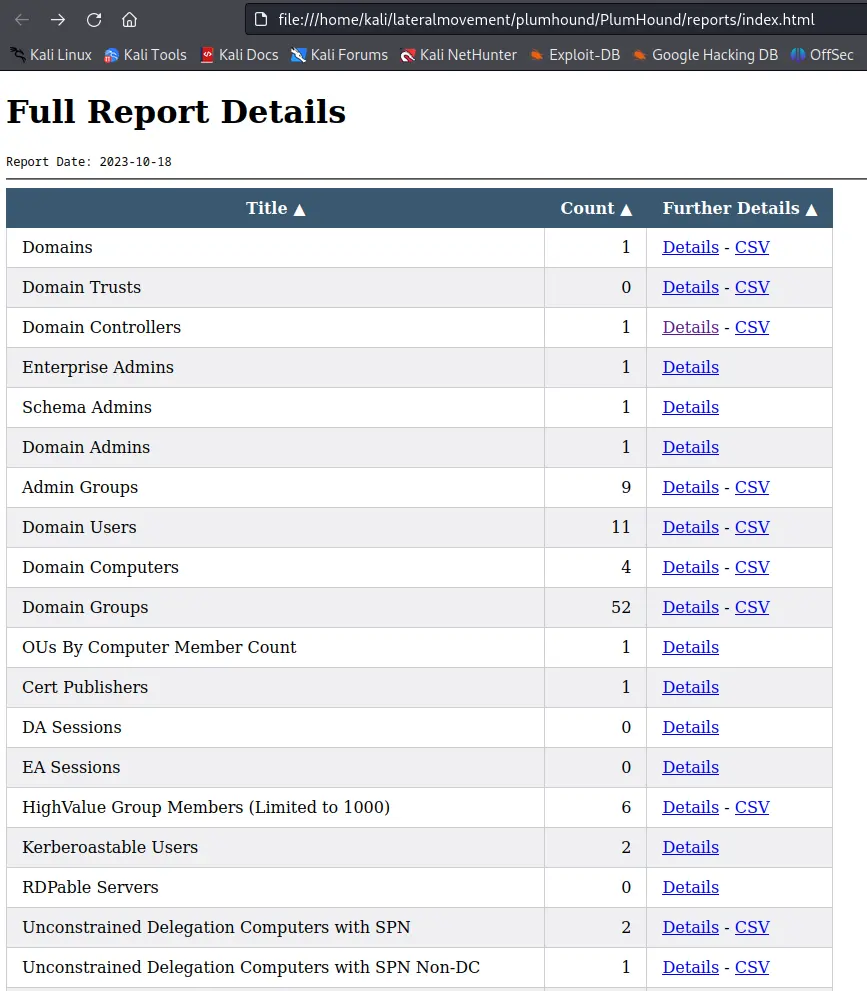867x991 pixels.
Task: Download CSV for Domain Groups
Action: coord(752,607)
